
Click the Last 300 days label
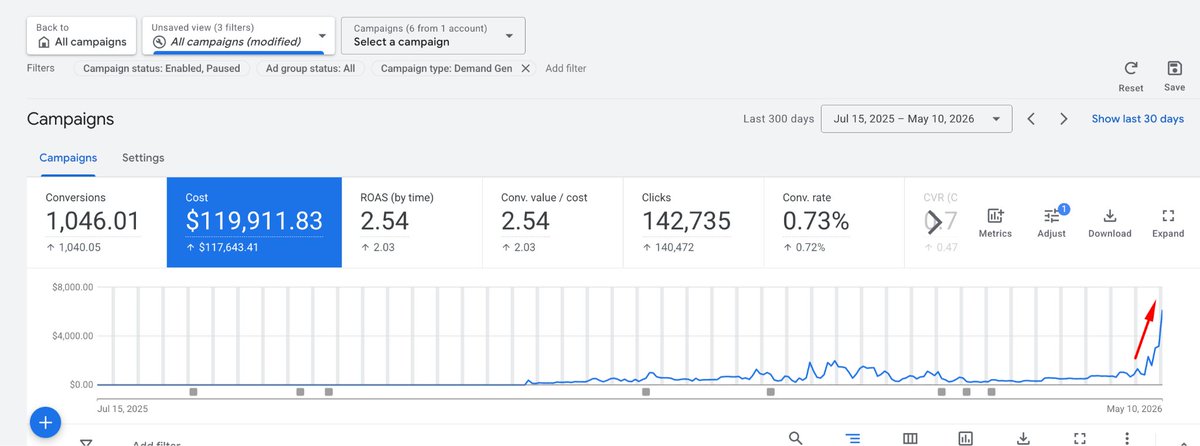pyautogui.click(x=779, y=119)
